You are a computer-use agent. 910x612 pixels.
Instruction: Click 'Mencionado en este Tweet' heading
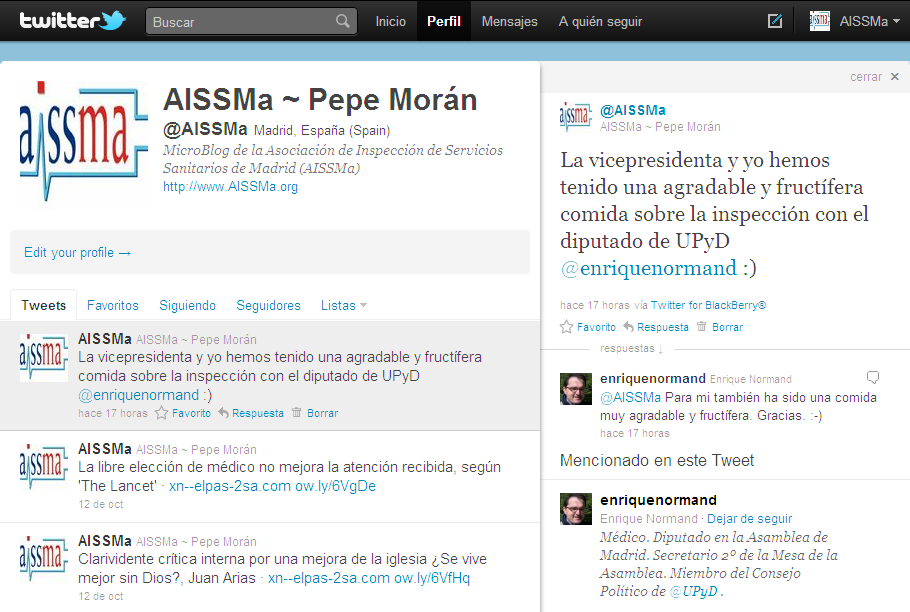coord(657,461)
